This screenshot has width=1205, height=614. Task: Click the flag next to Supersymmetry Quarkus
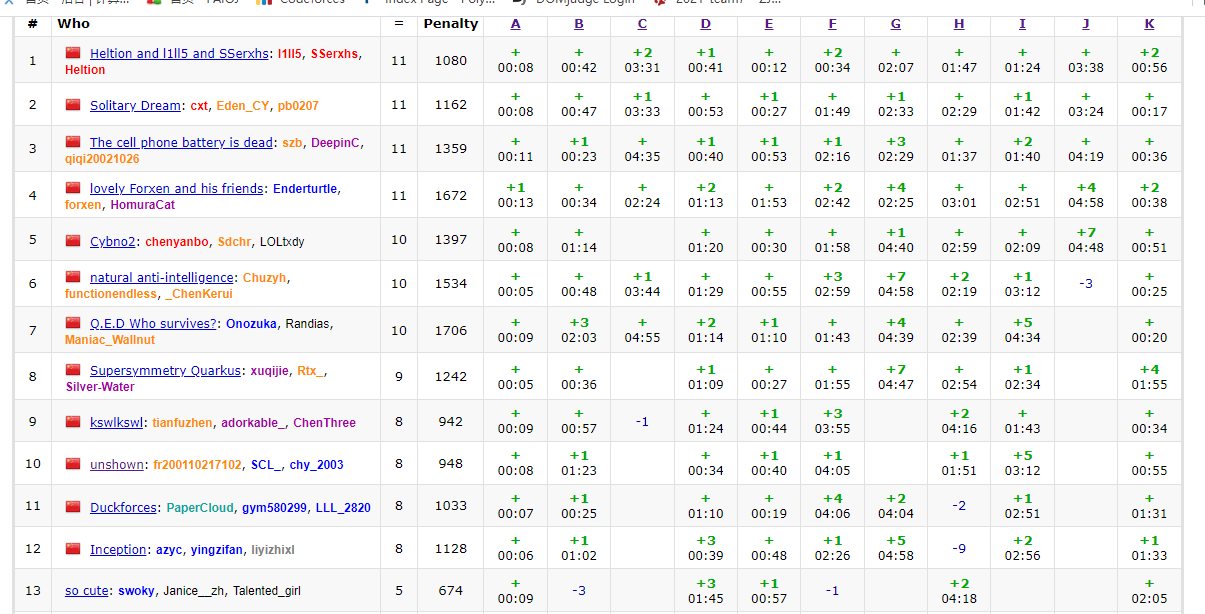point(73,370)
